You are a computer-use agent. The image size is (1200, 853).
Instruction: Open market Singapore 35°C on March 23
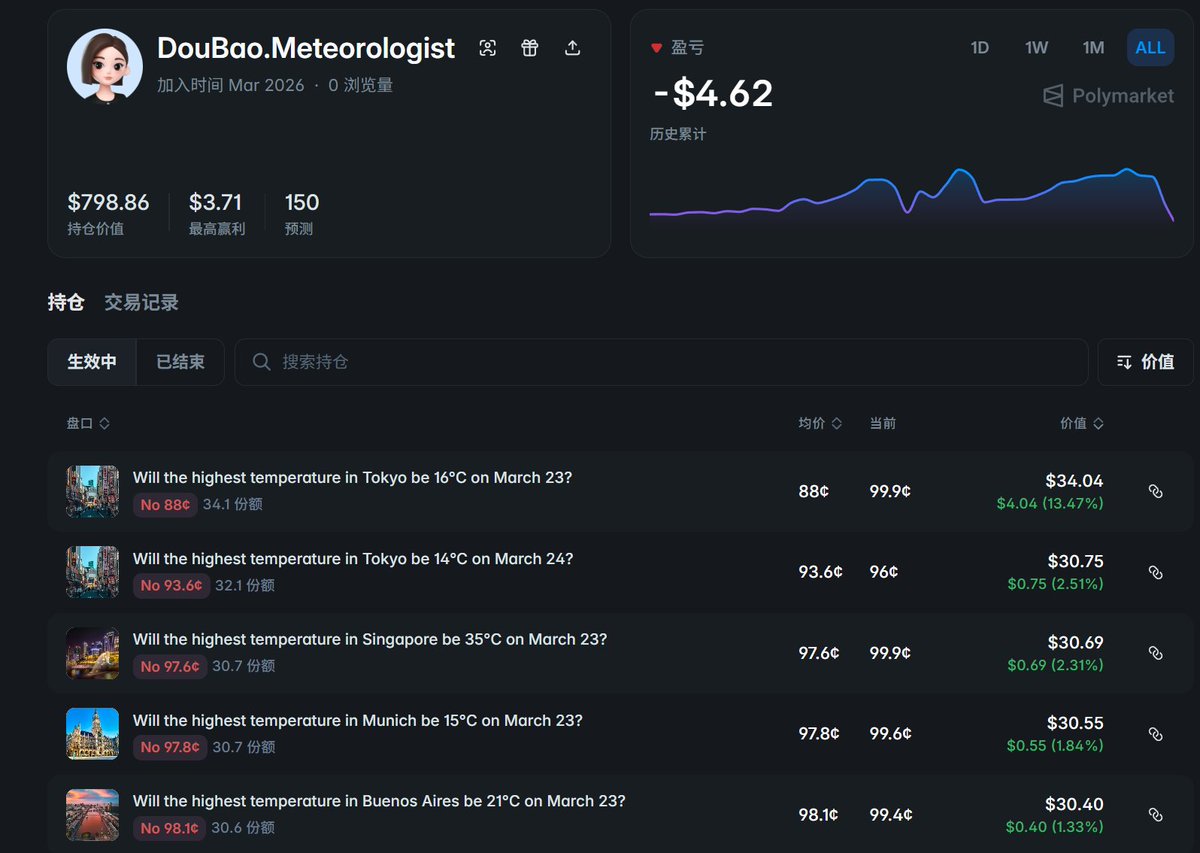(x=370, y=640)
